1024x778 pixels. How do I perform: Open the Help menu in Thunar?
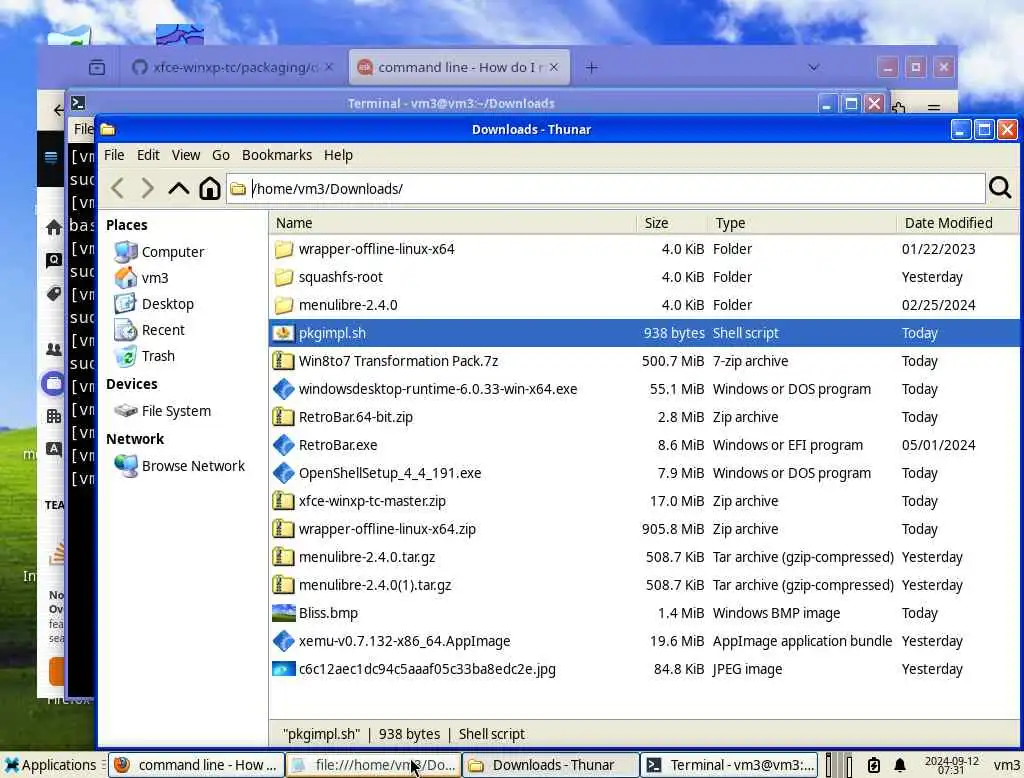click(x=338, y=155)
